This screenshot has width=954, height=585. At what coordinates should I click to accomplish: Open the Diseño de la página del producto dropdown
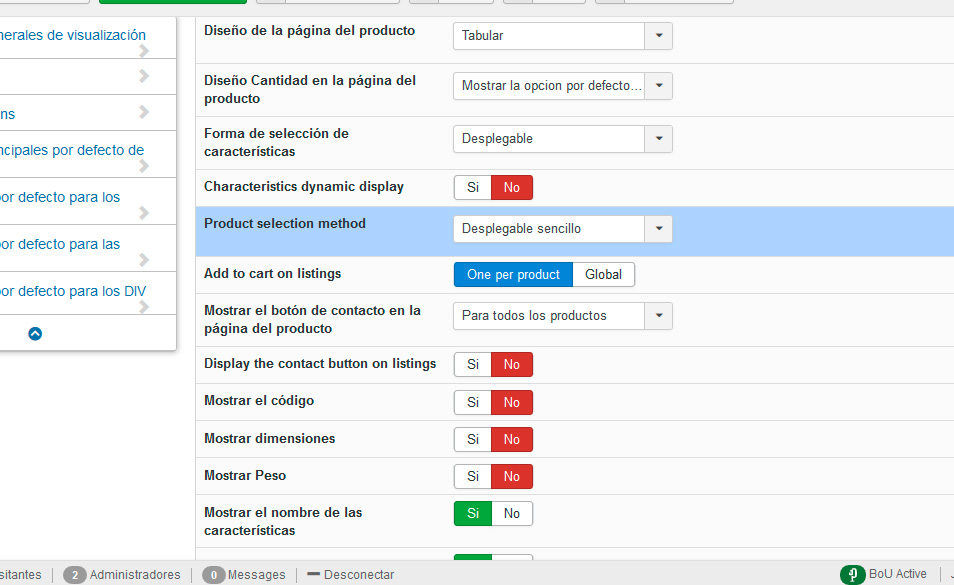[x=562, y=36]
